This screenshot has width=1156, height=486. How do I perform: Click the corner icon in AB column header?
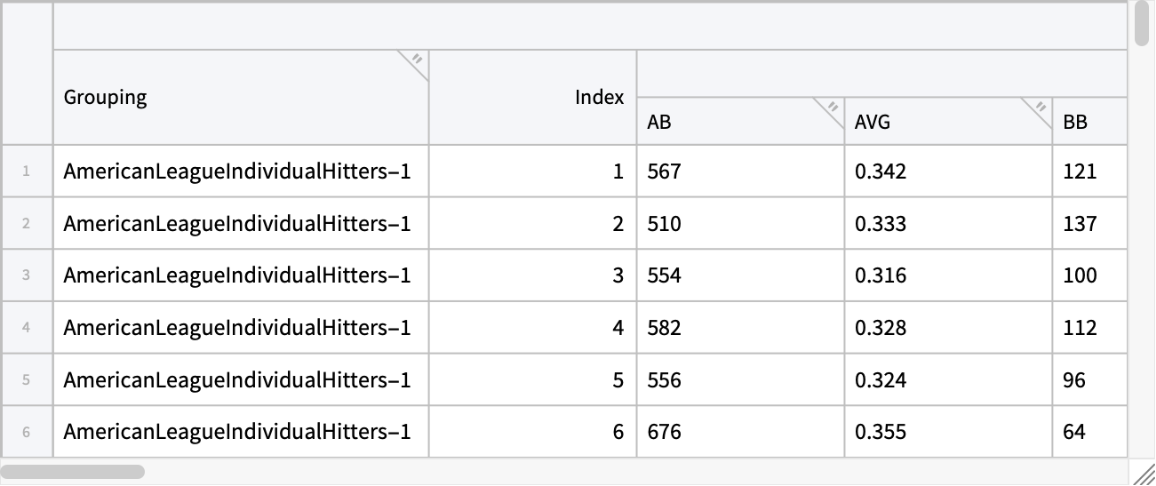pos(832,107)
